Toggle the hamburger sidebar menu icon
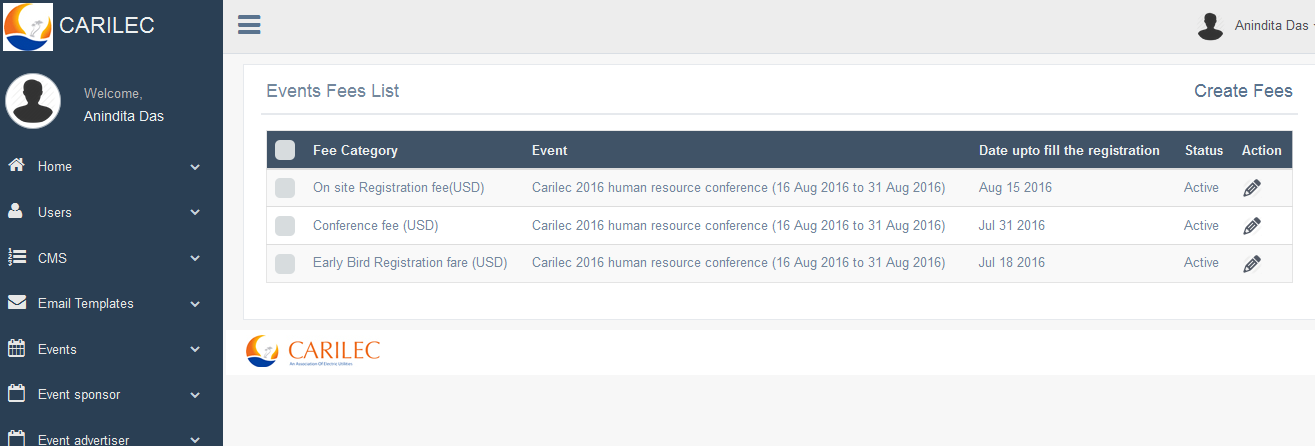This screenshot has width=1315, height=446. pyautogui.click(x=249, y=25)
